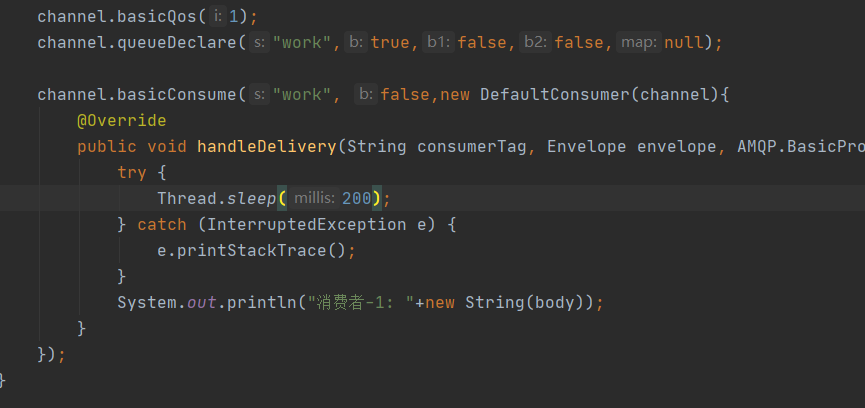
Task: Click the null argument after map hint
Action: (684, 42)
